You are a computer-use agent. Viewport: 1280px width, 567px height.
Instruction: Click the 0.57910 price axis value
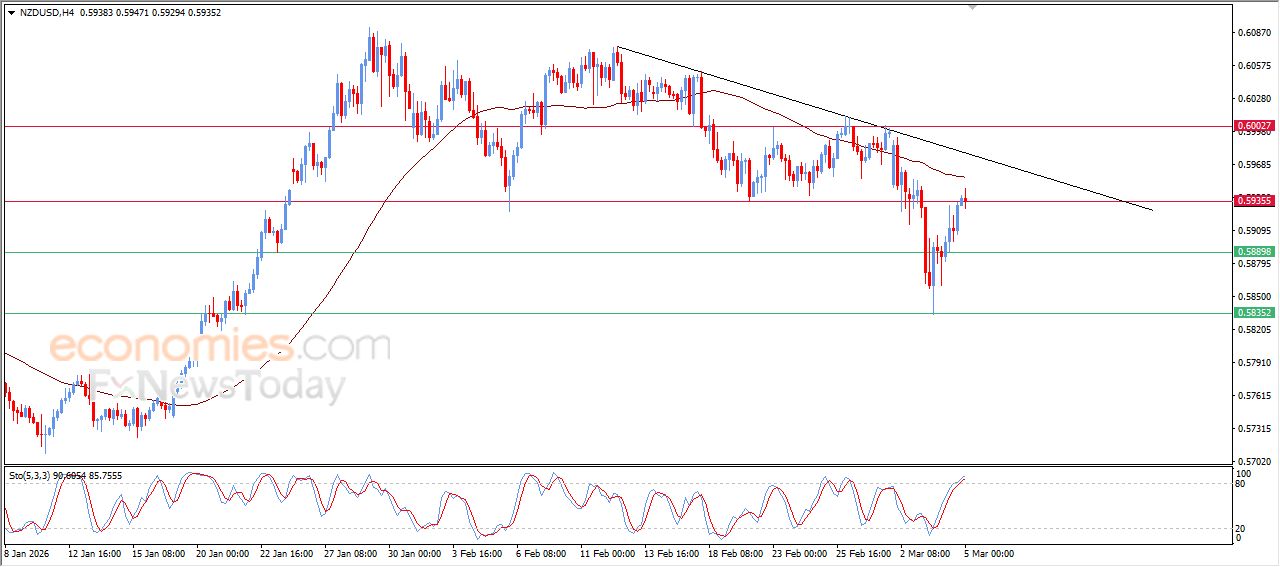pos(1253,363)
